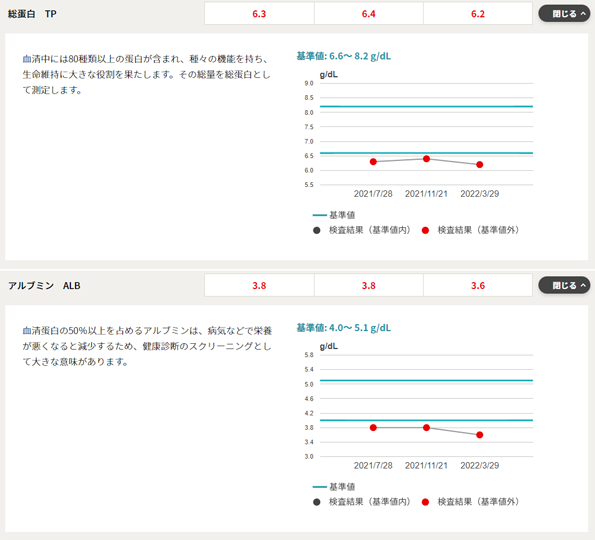
Task: Toggle 検査結果（基準値外）red legend dot in ALB chart
Action: pyautogui.click(x=425, y=502)
